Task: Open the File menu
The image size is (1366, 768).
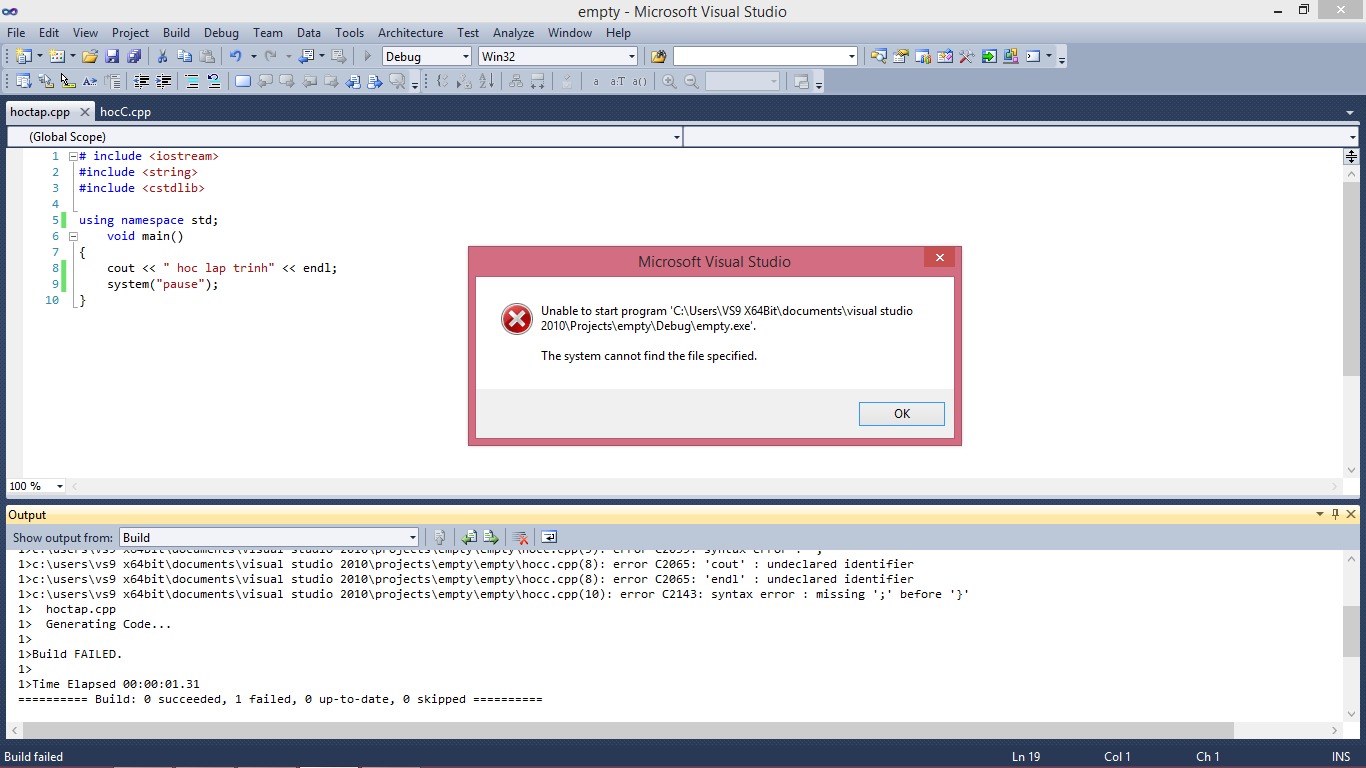Action: coord(16,33)
